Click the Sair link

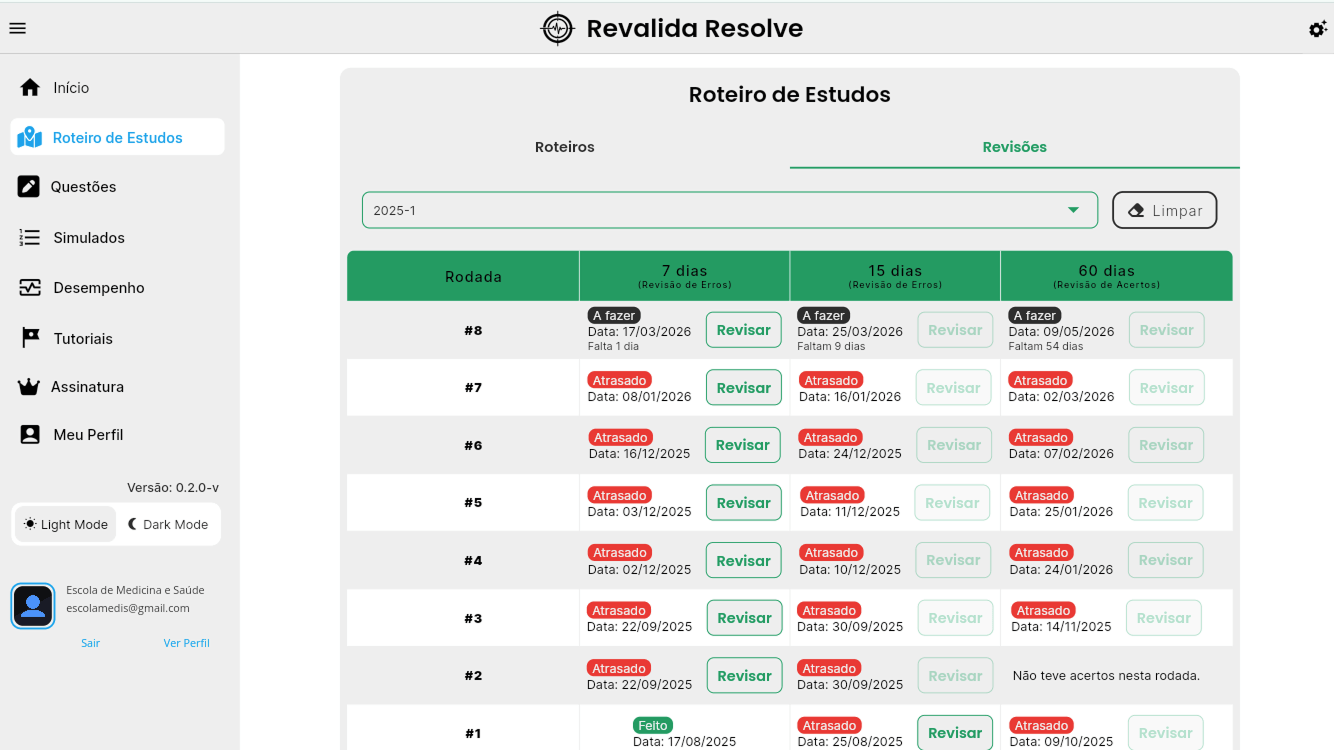coord(90,643)
